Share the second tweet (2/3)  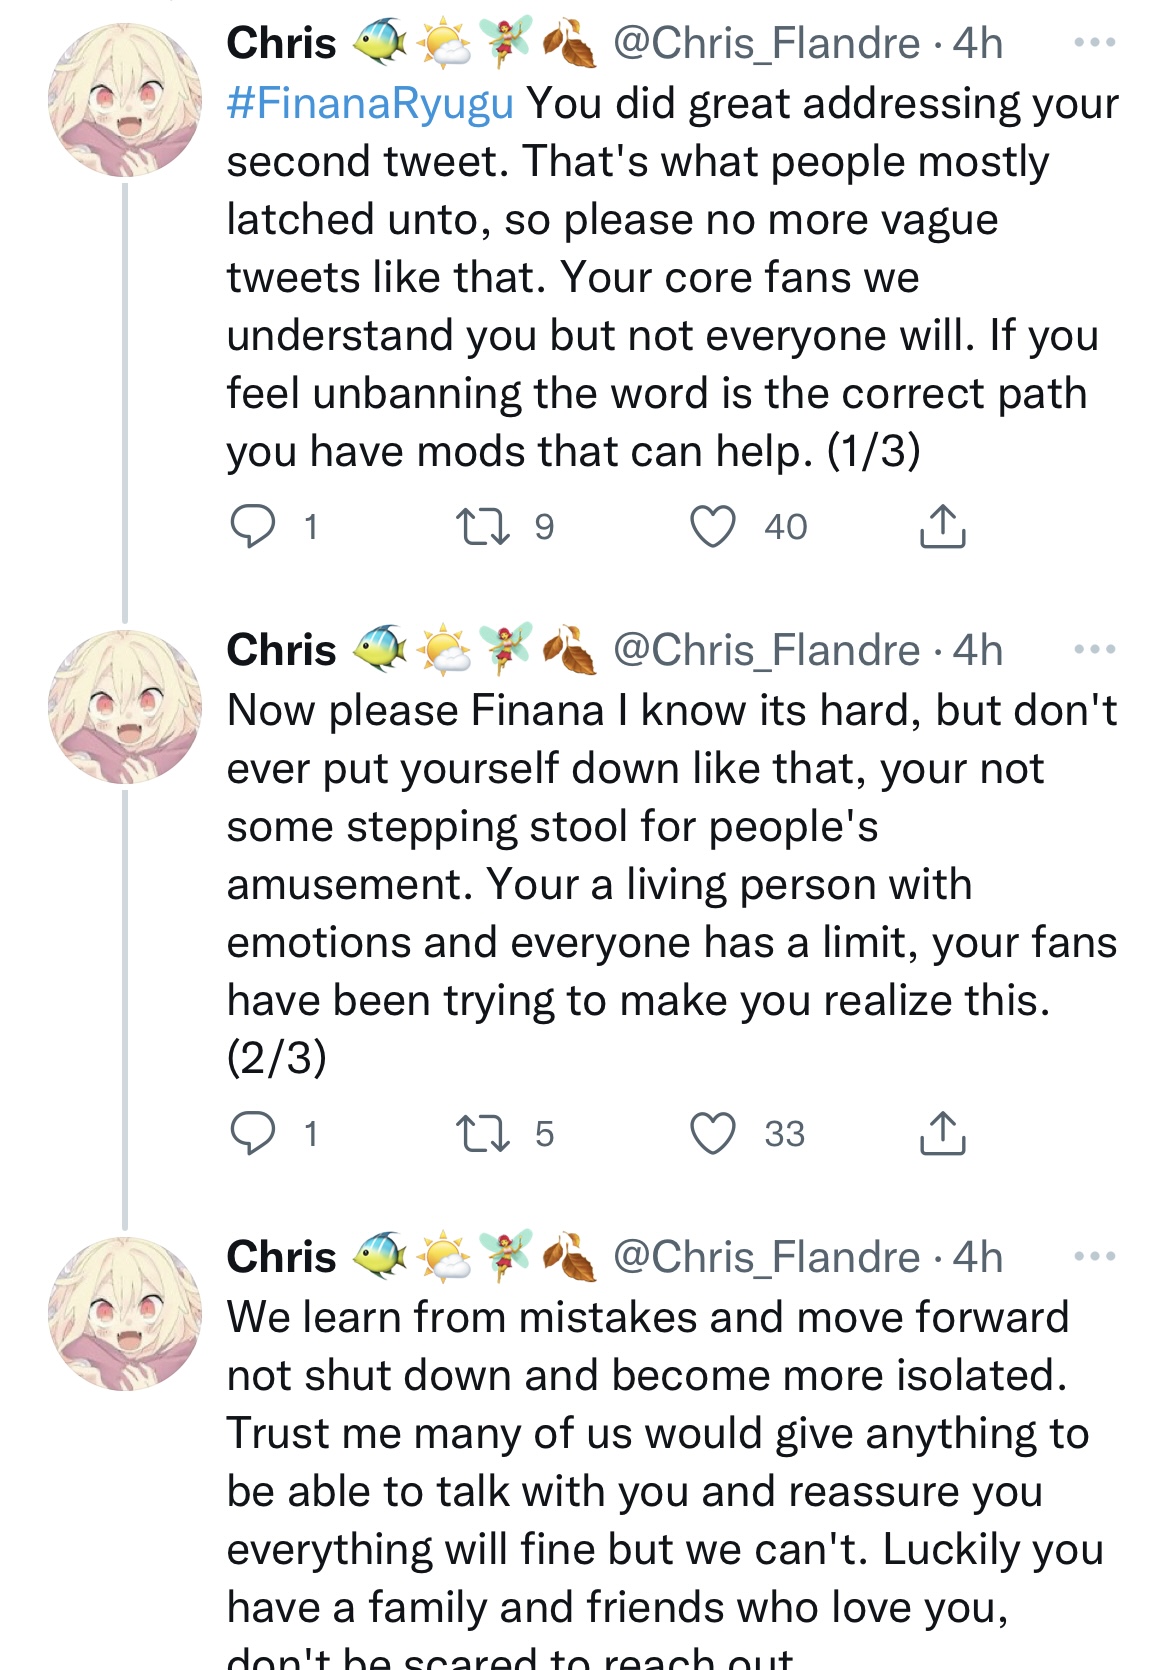pos(942,1133)
